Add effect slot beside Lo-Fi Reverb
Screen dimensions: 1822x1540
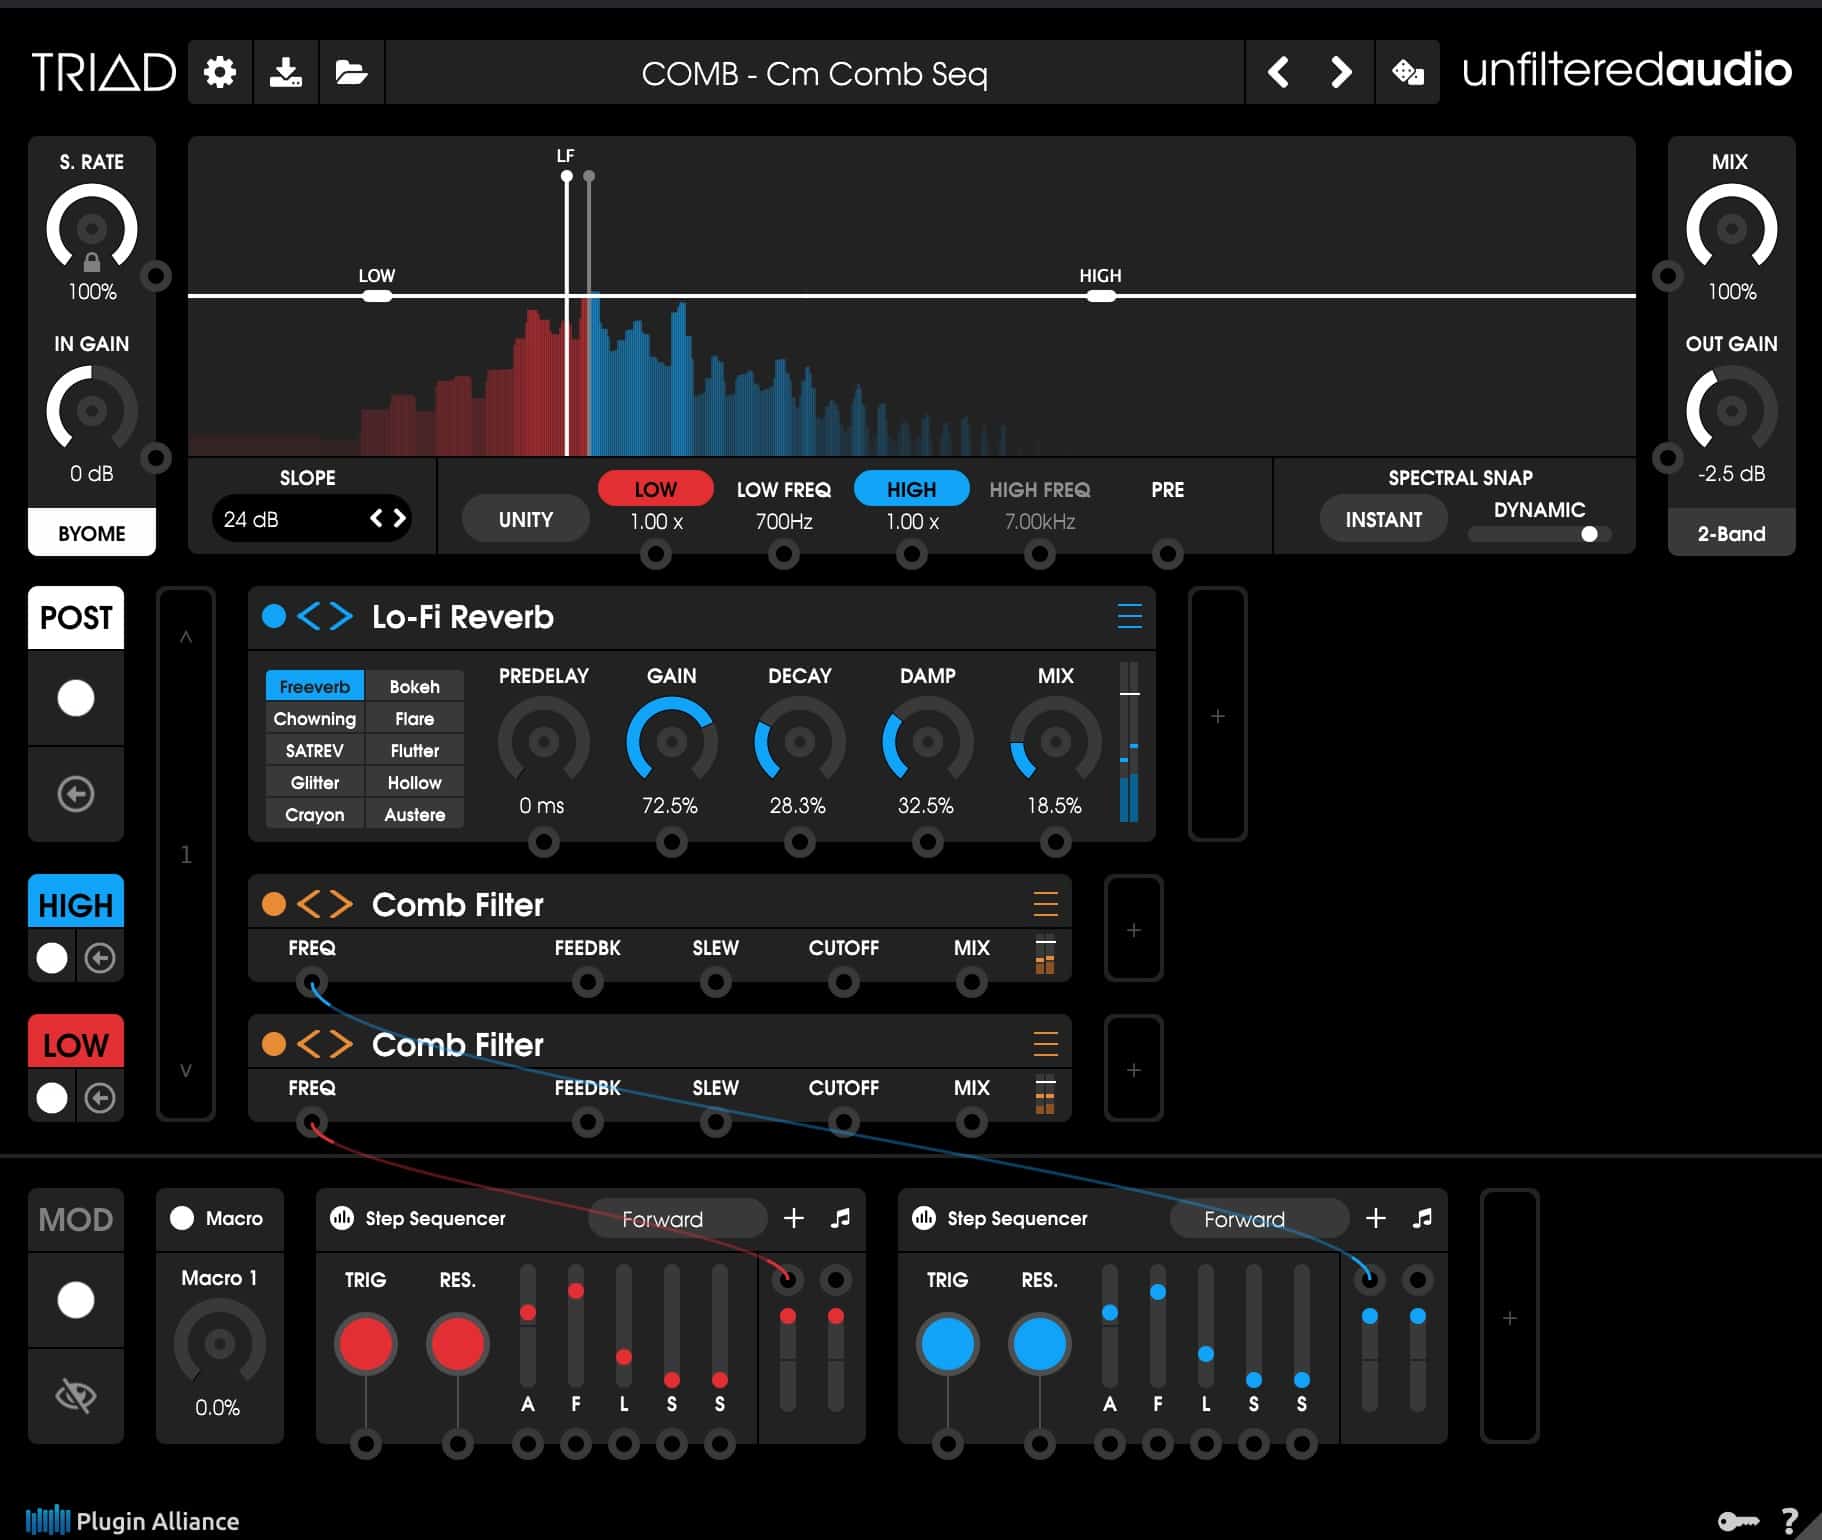[1218, 715]
